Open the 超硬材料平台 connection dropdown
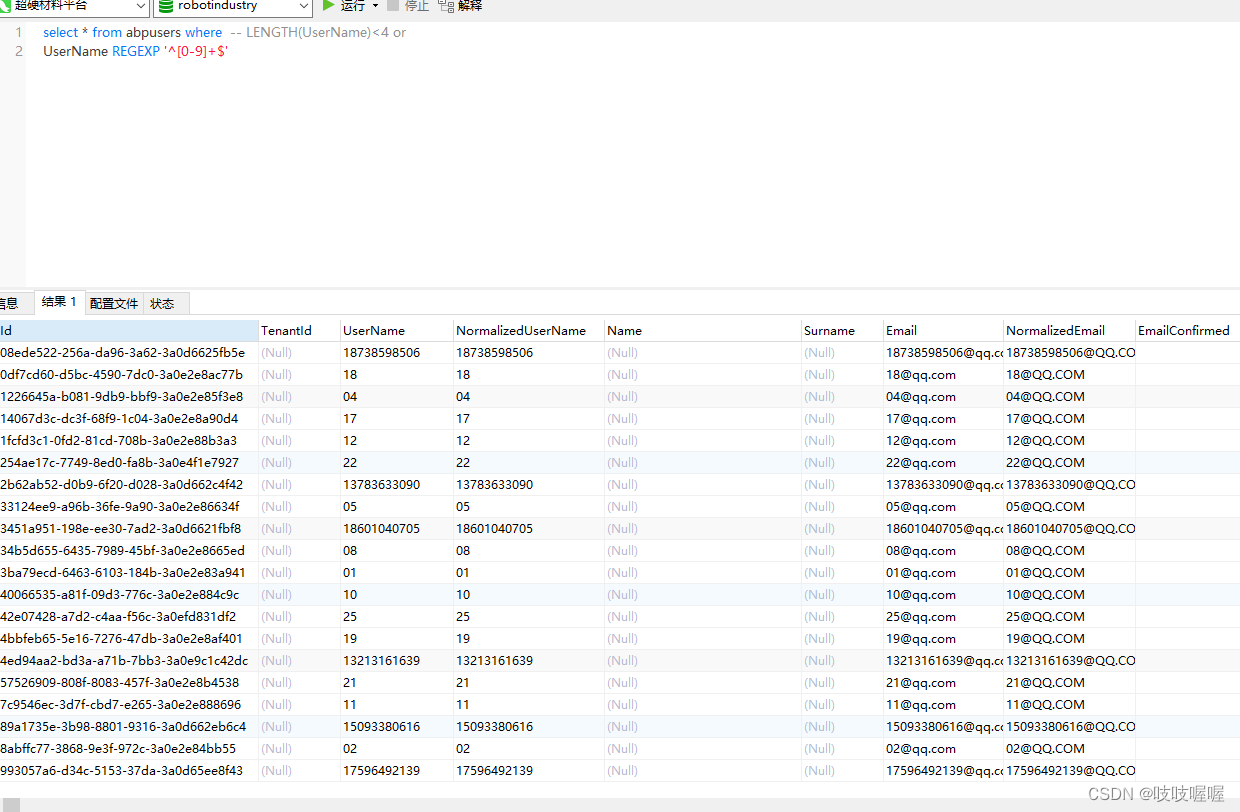This screenshot has width=1240, height=812. (x=140, y=7)
